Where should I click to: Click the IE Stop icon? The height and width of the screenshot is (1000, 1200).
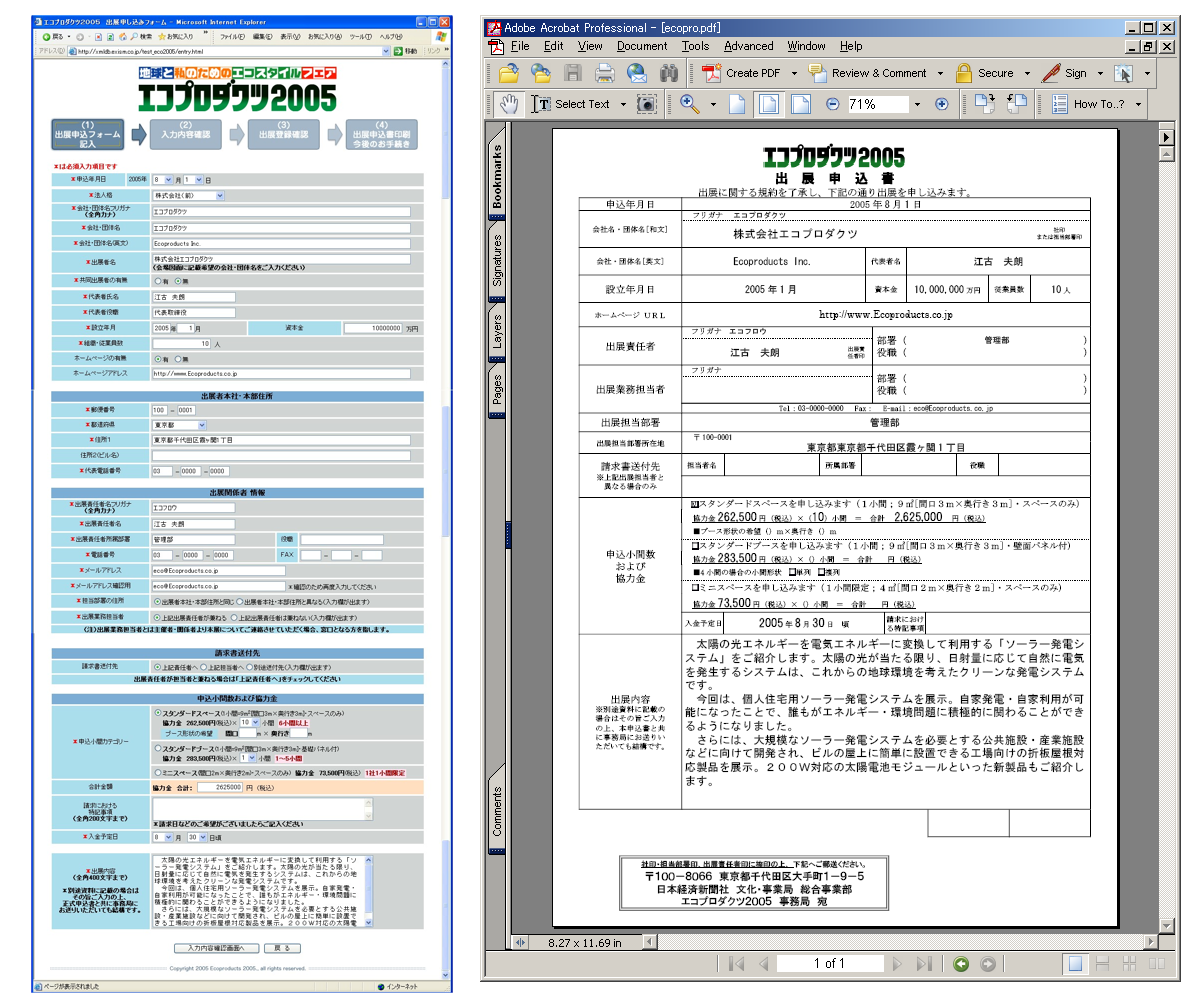click(x=98, y=36)
